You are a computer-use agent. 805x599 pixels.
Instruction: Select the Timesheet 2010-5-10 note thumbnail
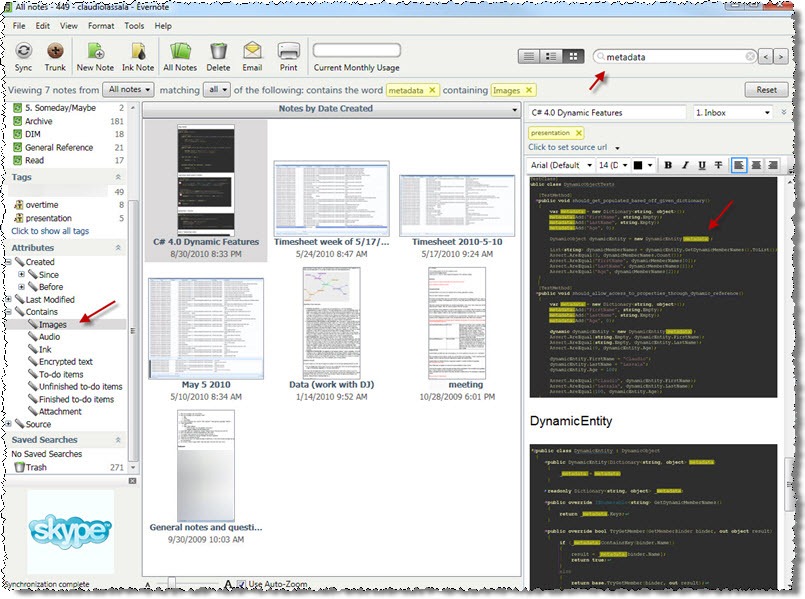pos(457,206)
